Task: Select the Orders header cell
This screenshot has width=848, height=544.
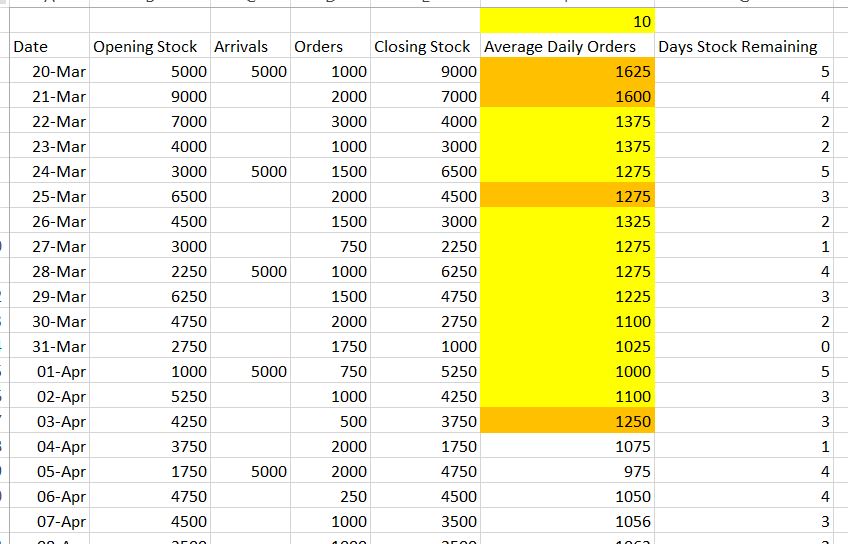Action: tap(330, 47)
